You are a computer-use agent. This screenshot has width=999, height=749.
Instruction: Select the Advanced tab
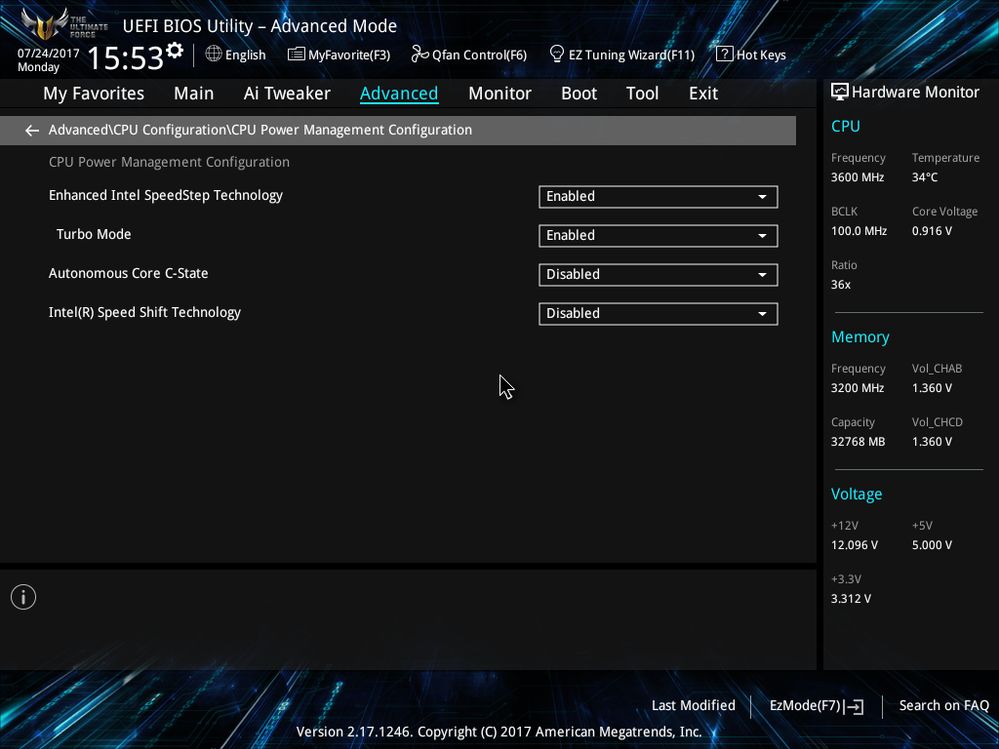(399, 94)
